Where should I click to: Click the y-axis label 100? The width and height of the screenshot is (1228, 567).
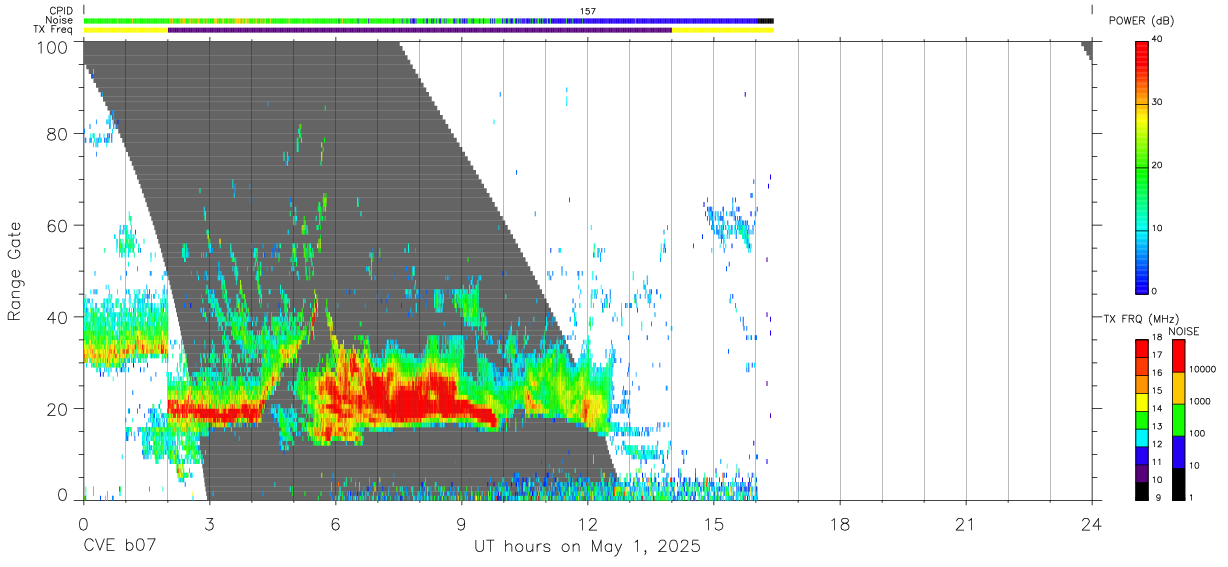click(50, 47)
